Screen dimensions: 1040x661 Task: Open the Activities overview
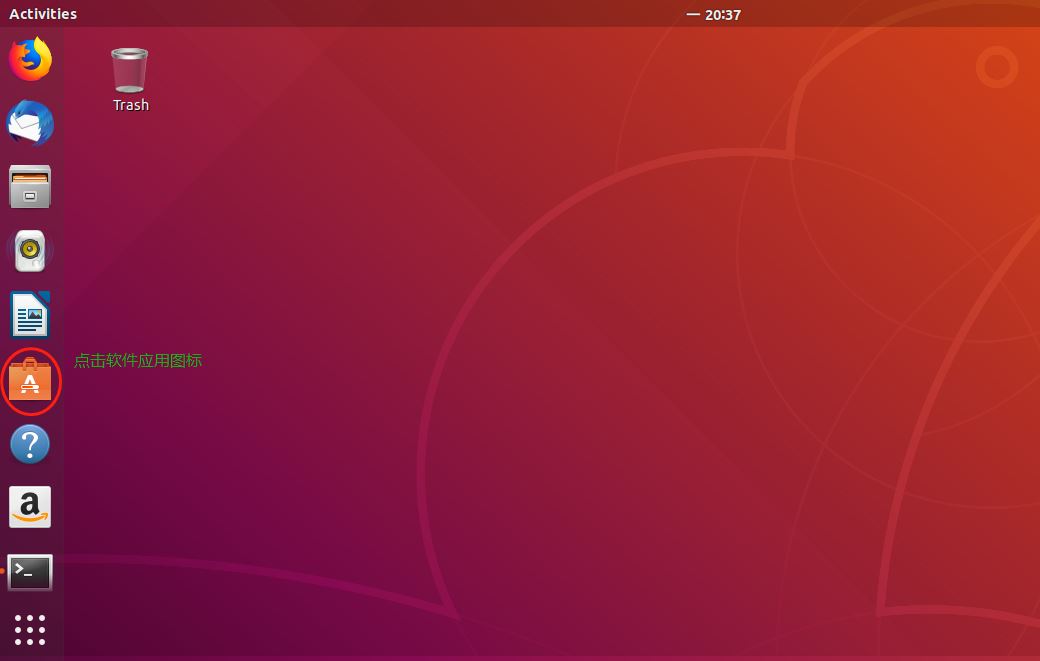point(42,13)
